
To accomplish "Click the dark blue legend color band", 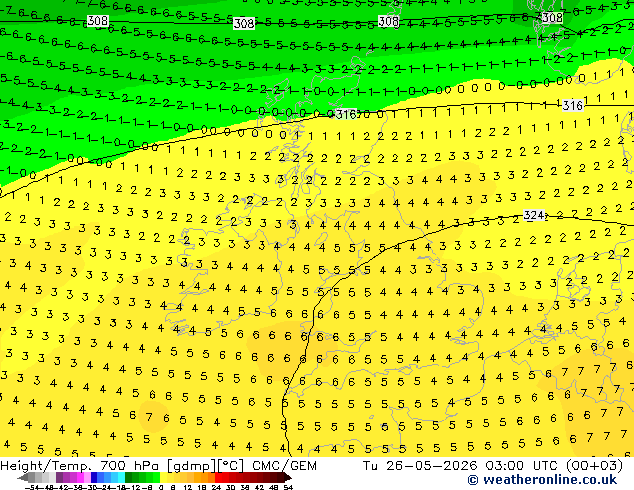I will (x=94, y=477).
